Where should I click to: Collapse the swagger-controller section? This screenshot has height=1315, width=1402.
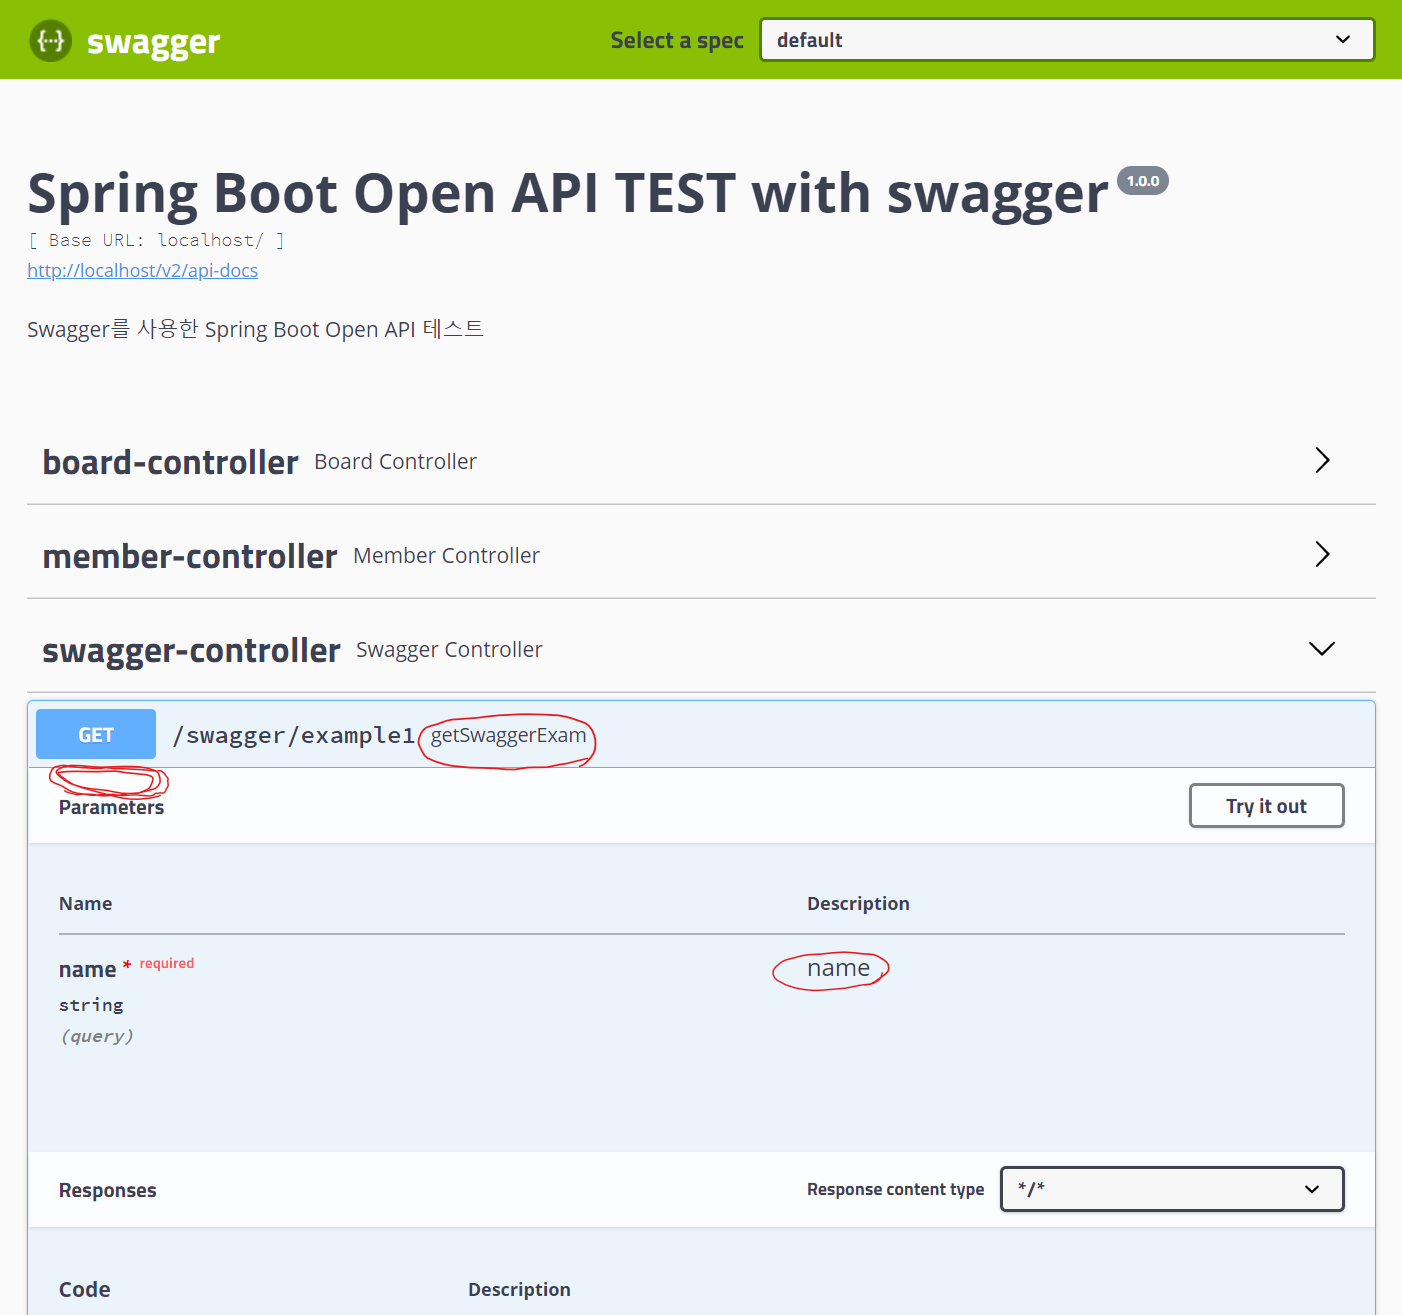[701, 649]
